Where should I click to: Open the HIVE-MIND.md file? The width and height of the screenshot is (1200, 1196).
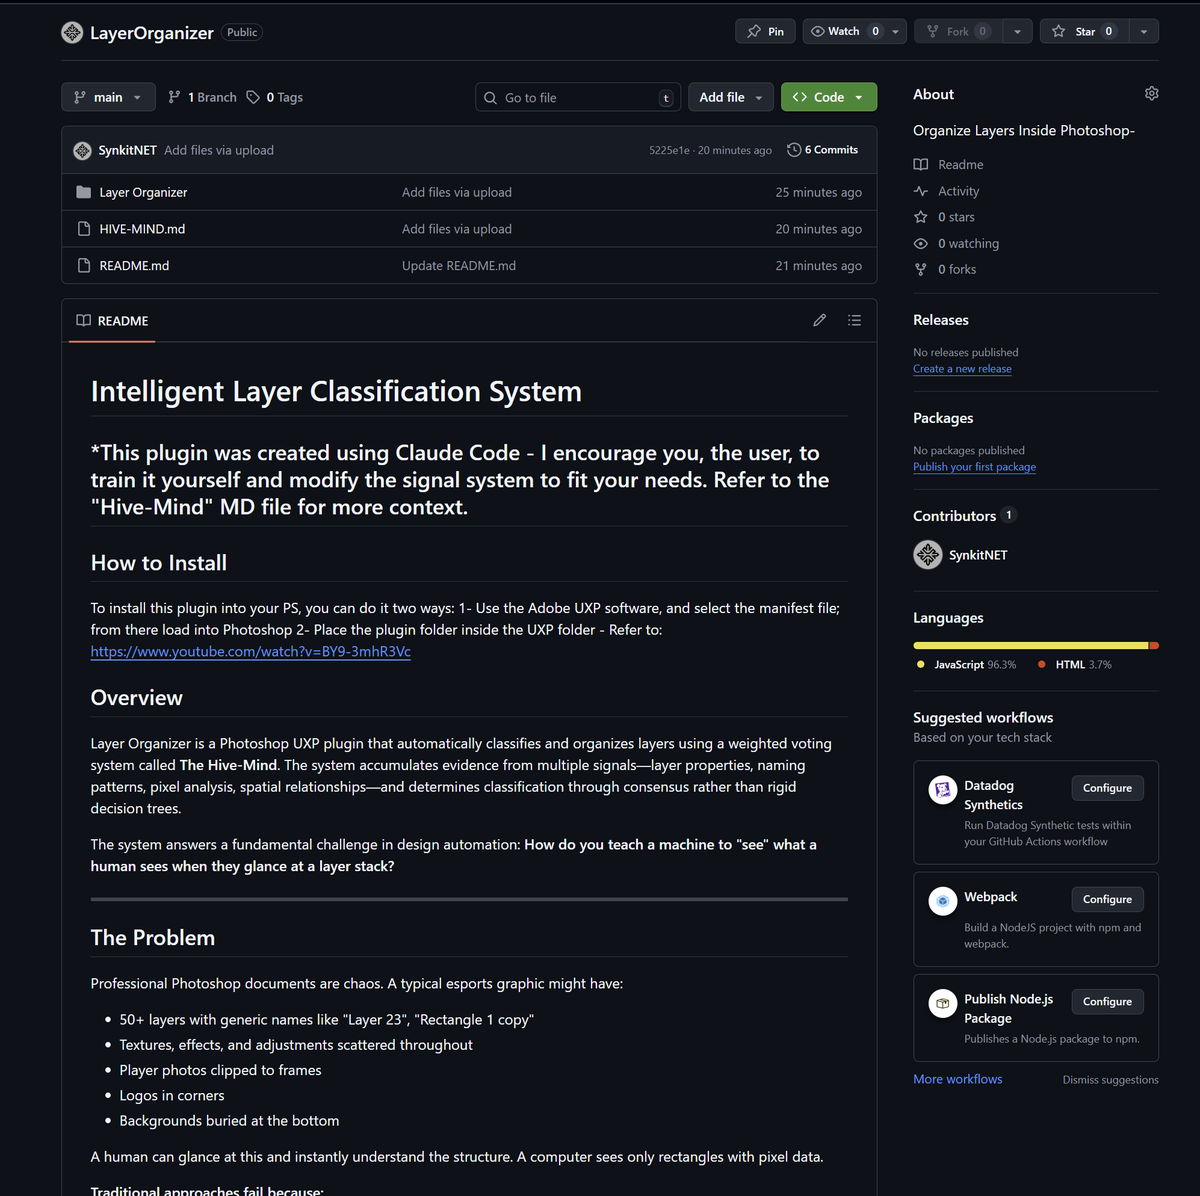[x=142, y=229]
